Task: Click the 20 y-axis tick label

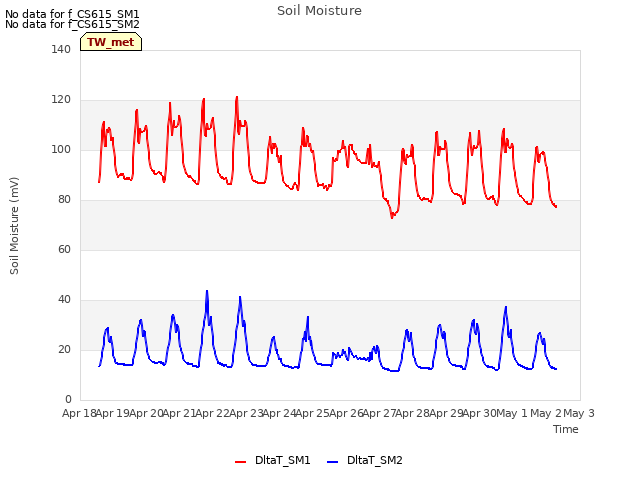Action: 64,349
